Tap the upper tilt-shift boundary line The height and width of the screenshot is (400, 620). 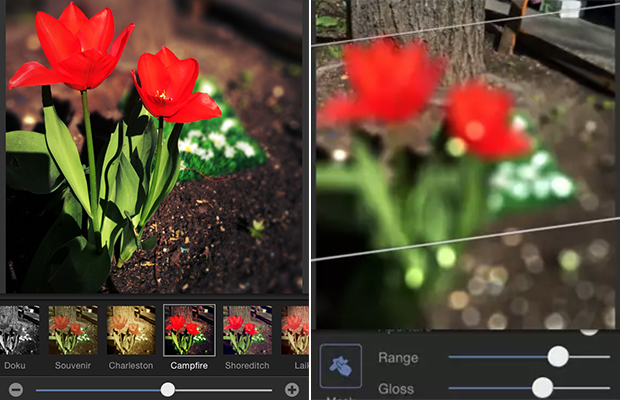466,25
